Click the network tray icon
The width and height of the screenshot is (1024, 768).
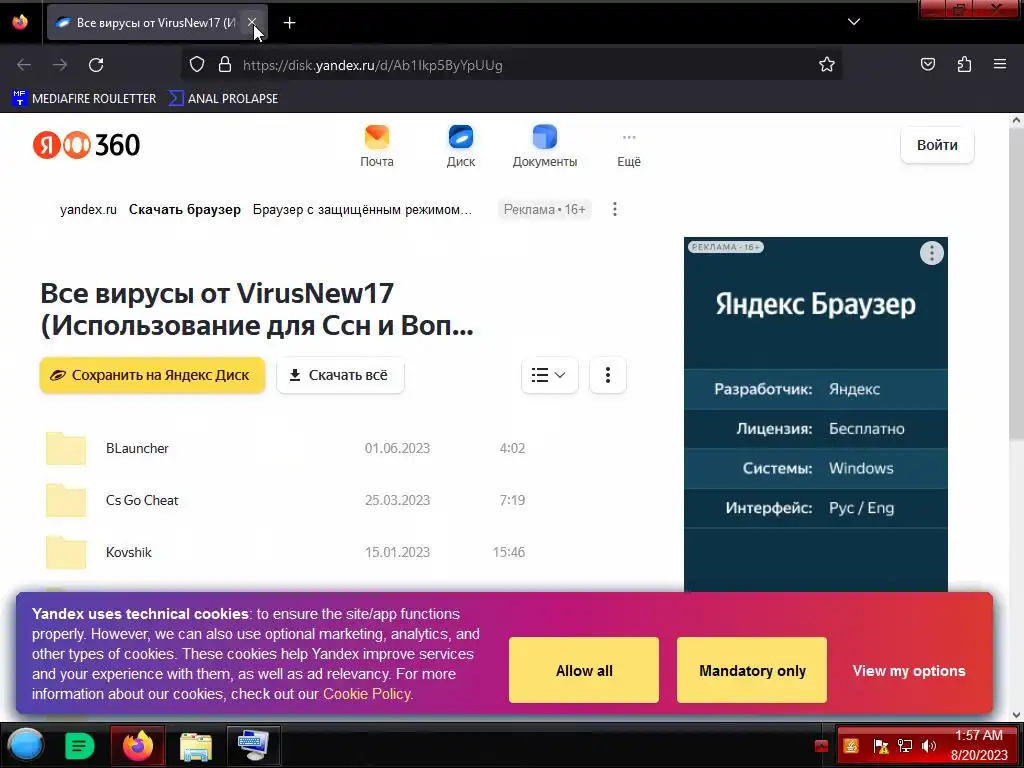pyautogui.click(x=904, y=746)
